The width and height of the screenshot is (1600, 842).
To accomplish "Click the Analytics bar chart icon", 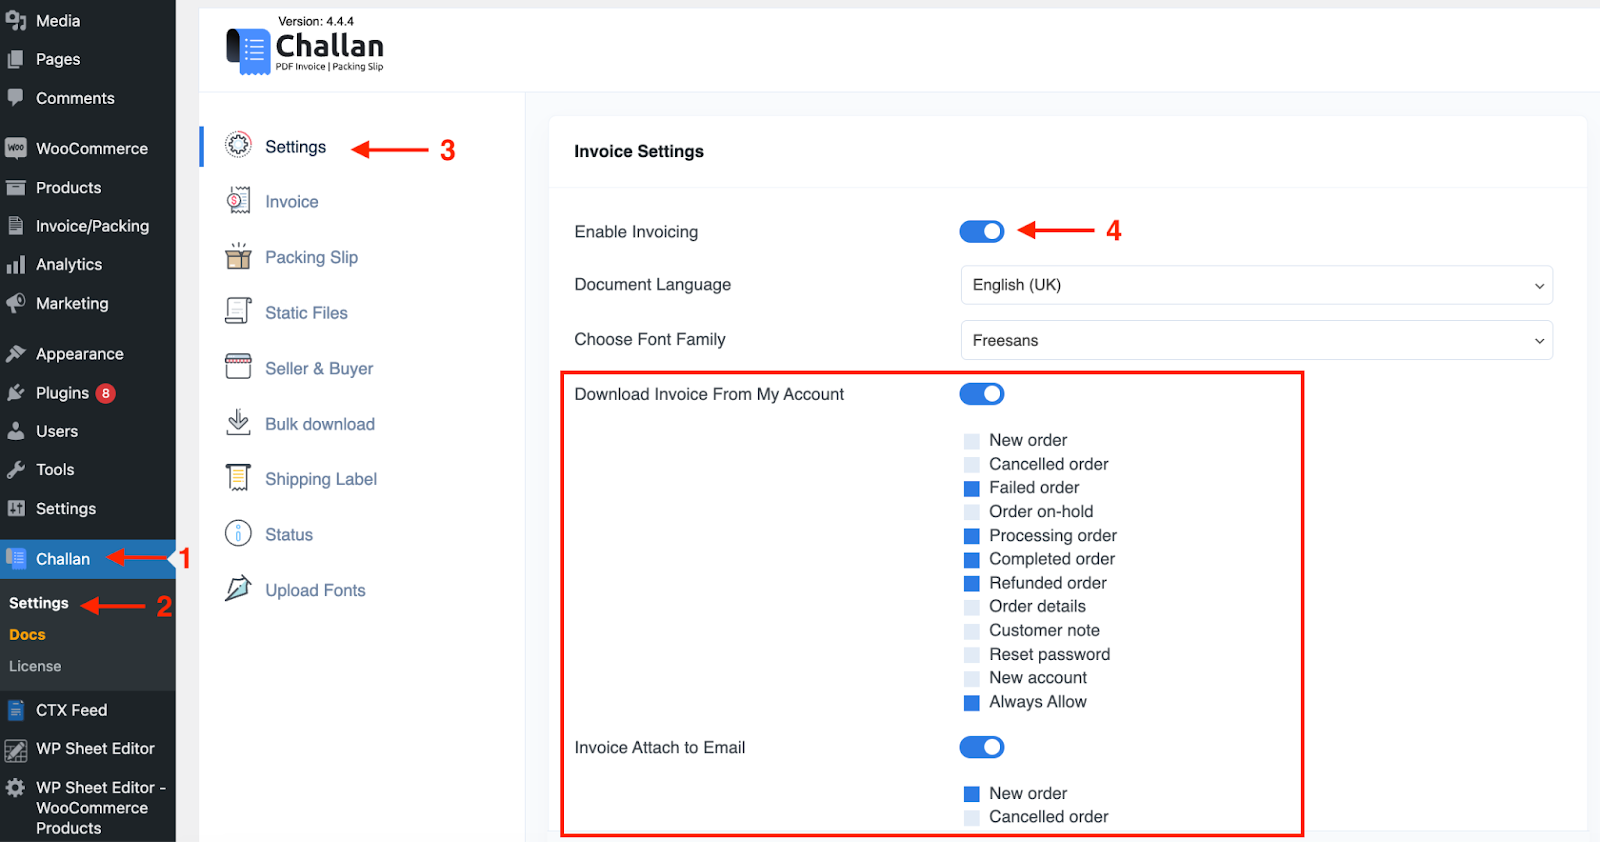I will click(x=15, y=265).
